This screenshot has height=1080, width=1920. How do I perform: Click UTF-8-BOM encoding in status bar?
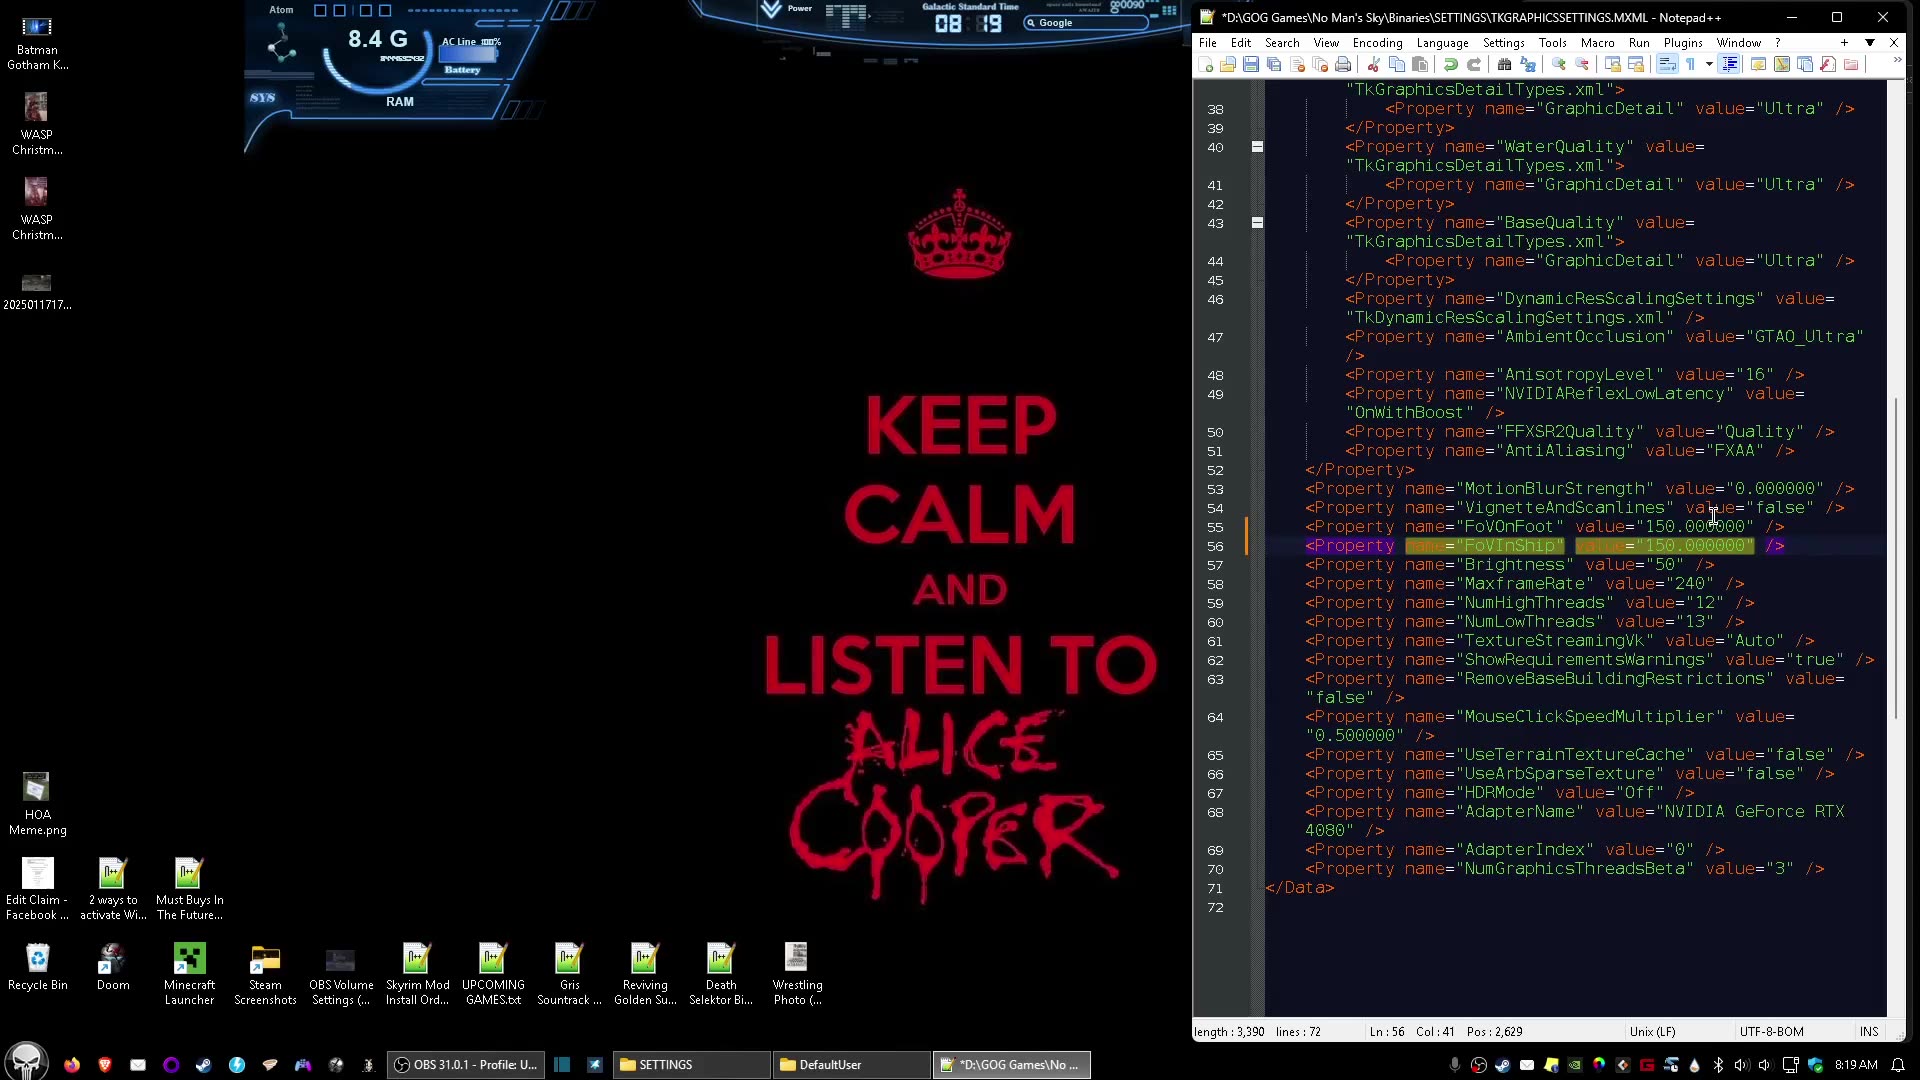point(1771,1031)
